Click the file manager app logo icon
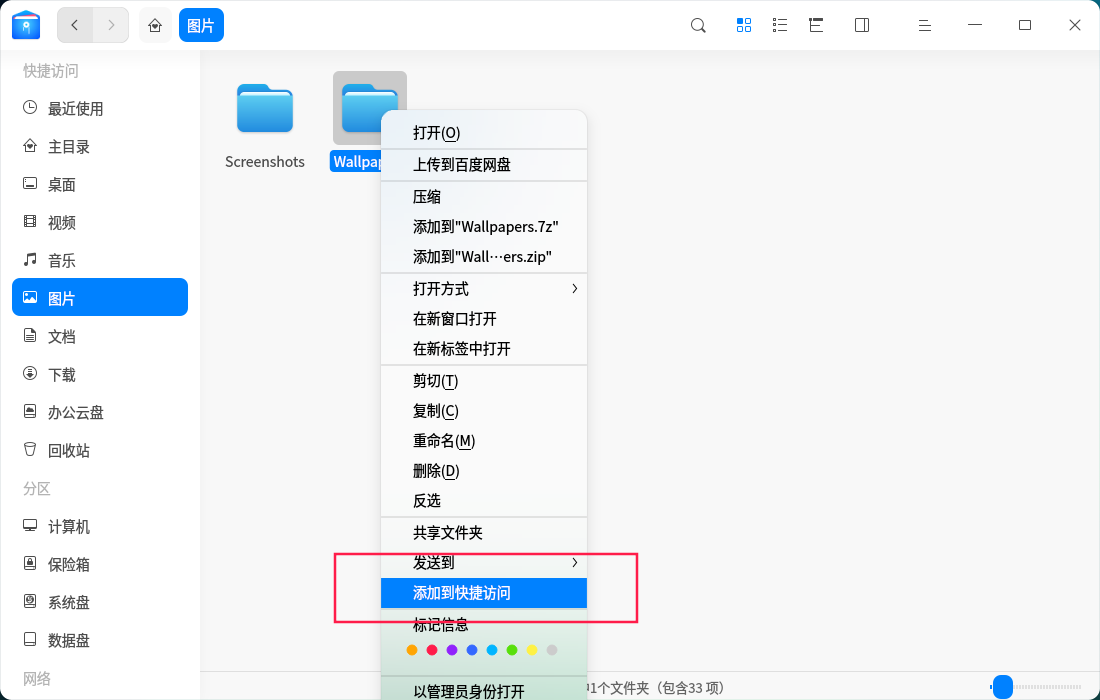 tap(27, 25)
